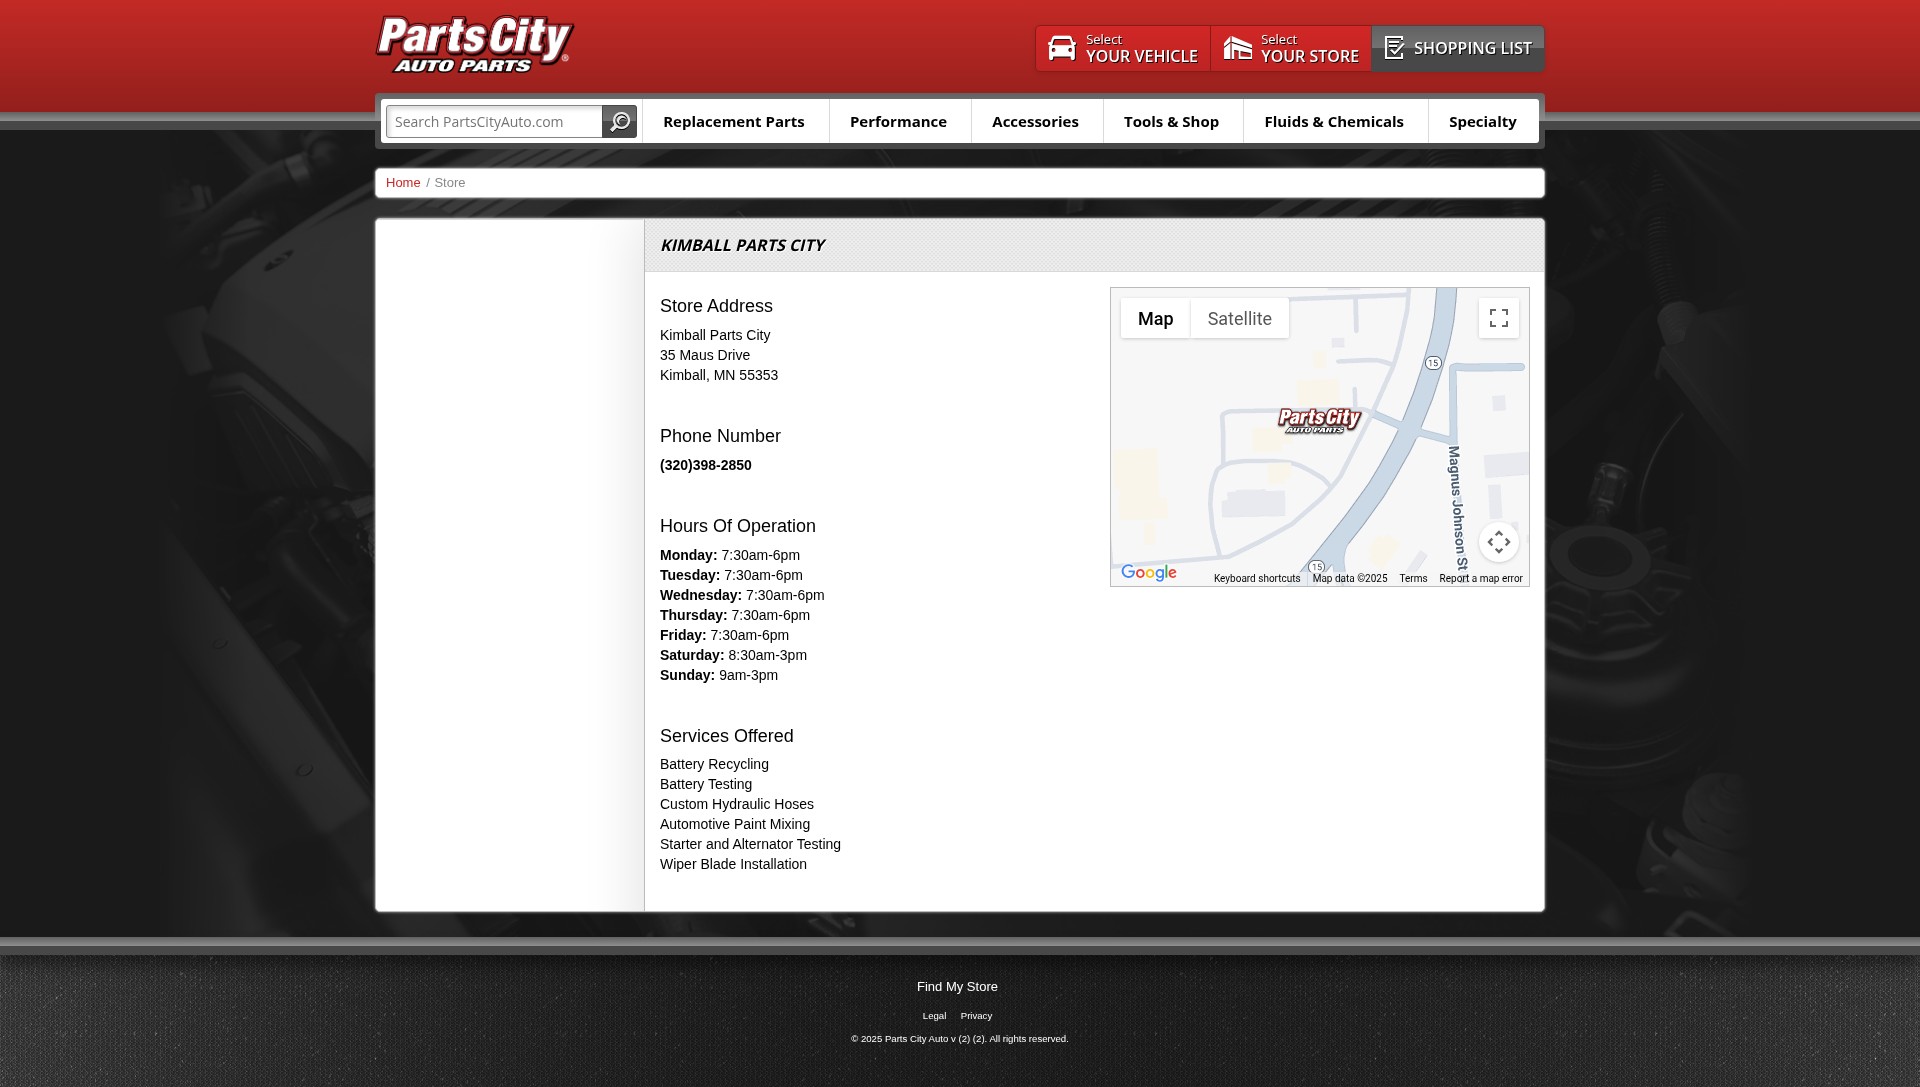Click the phone number (320)398-2850
This screenshot has height=1087, width=1920.
click(706, 465)
